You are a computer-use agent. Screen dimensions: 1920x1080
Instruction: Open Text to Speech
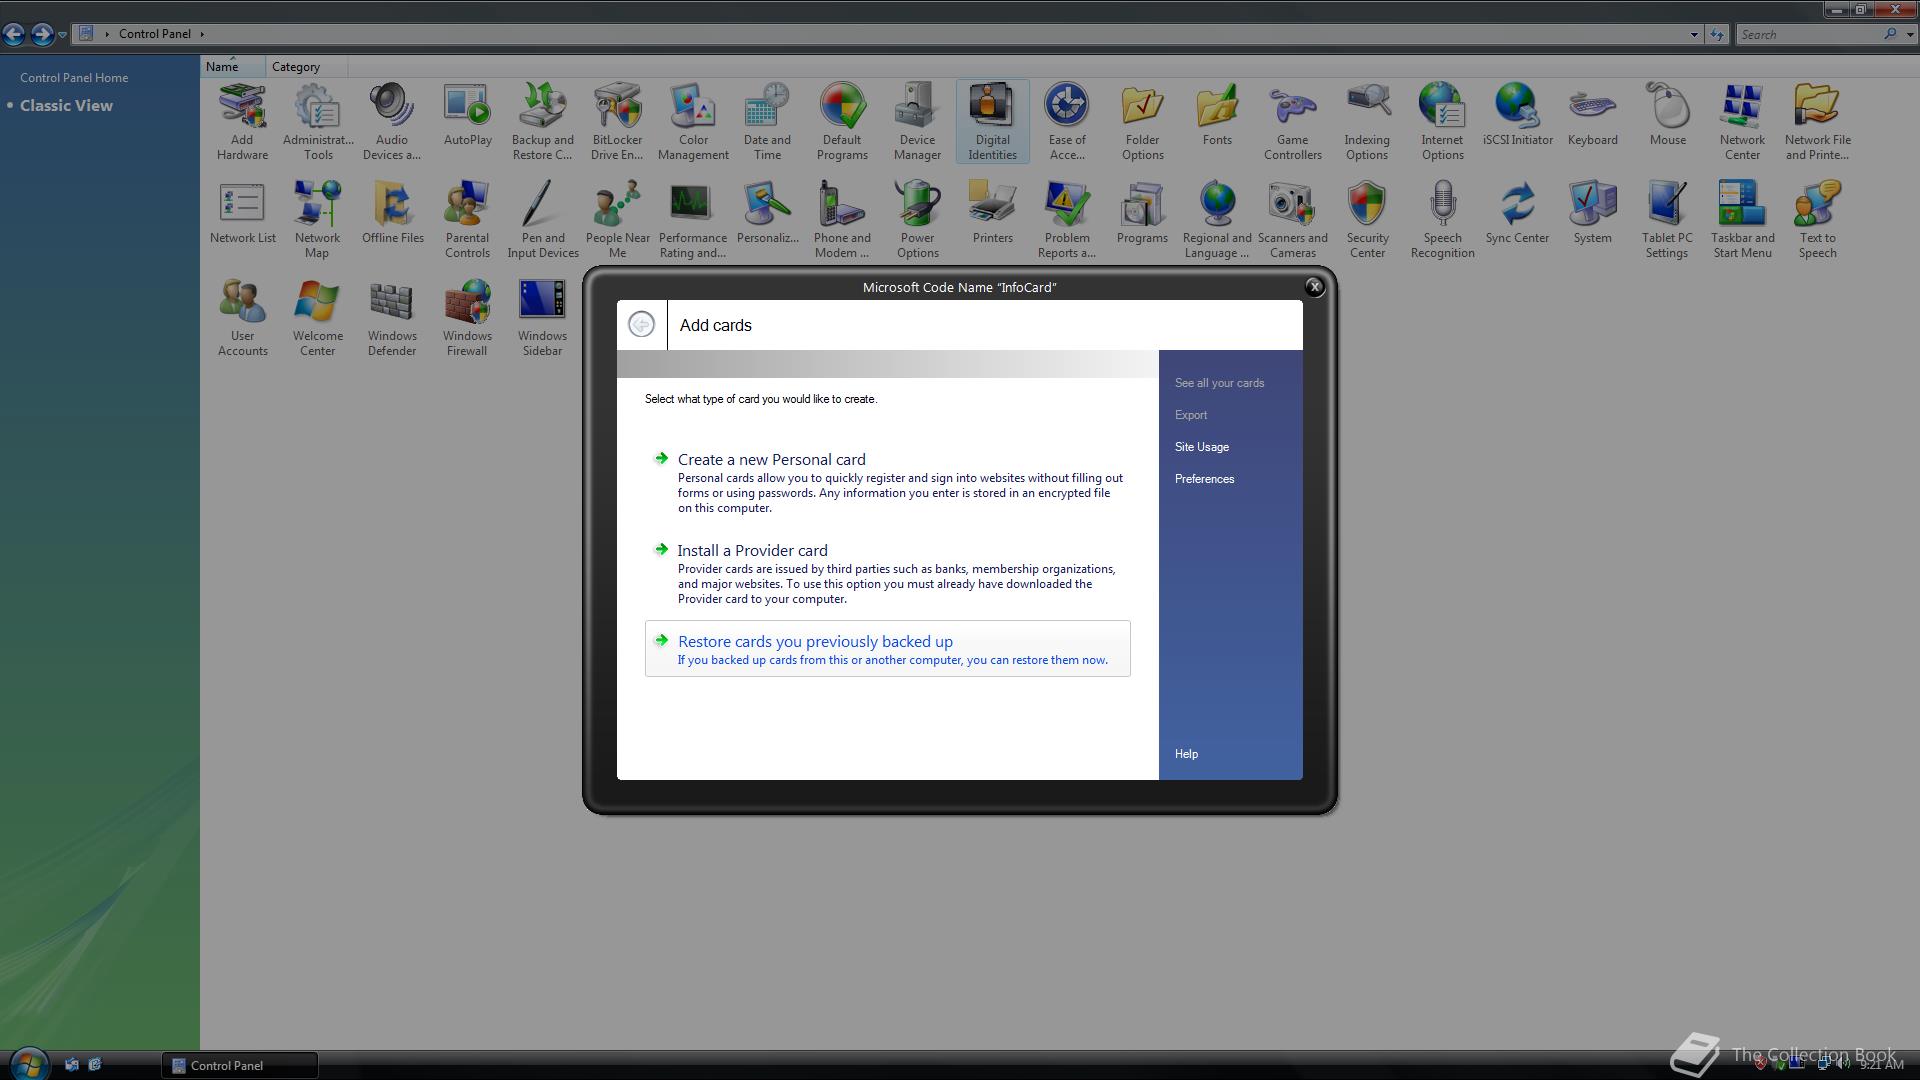(1817, 219)
